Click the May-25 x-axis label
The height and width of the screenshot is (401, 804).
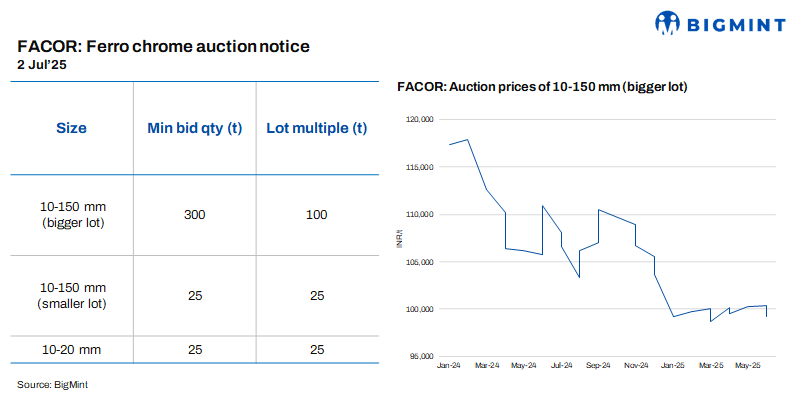(x=748, y=367)
